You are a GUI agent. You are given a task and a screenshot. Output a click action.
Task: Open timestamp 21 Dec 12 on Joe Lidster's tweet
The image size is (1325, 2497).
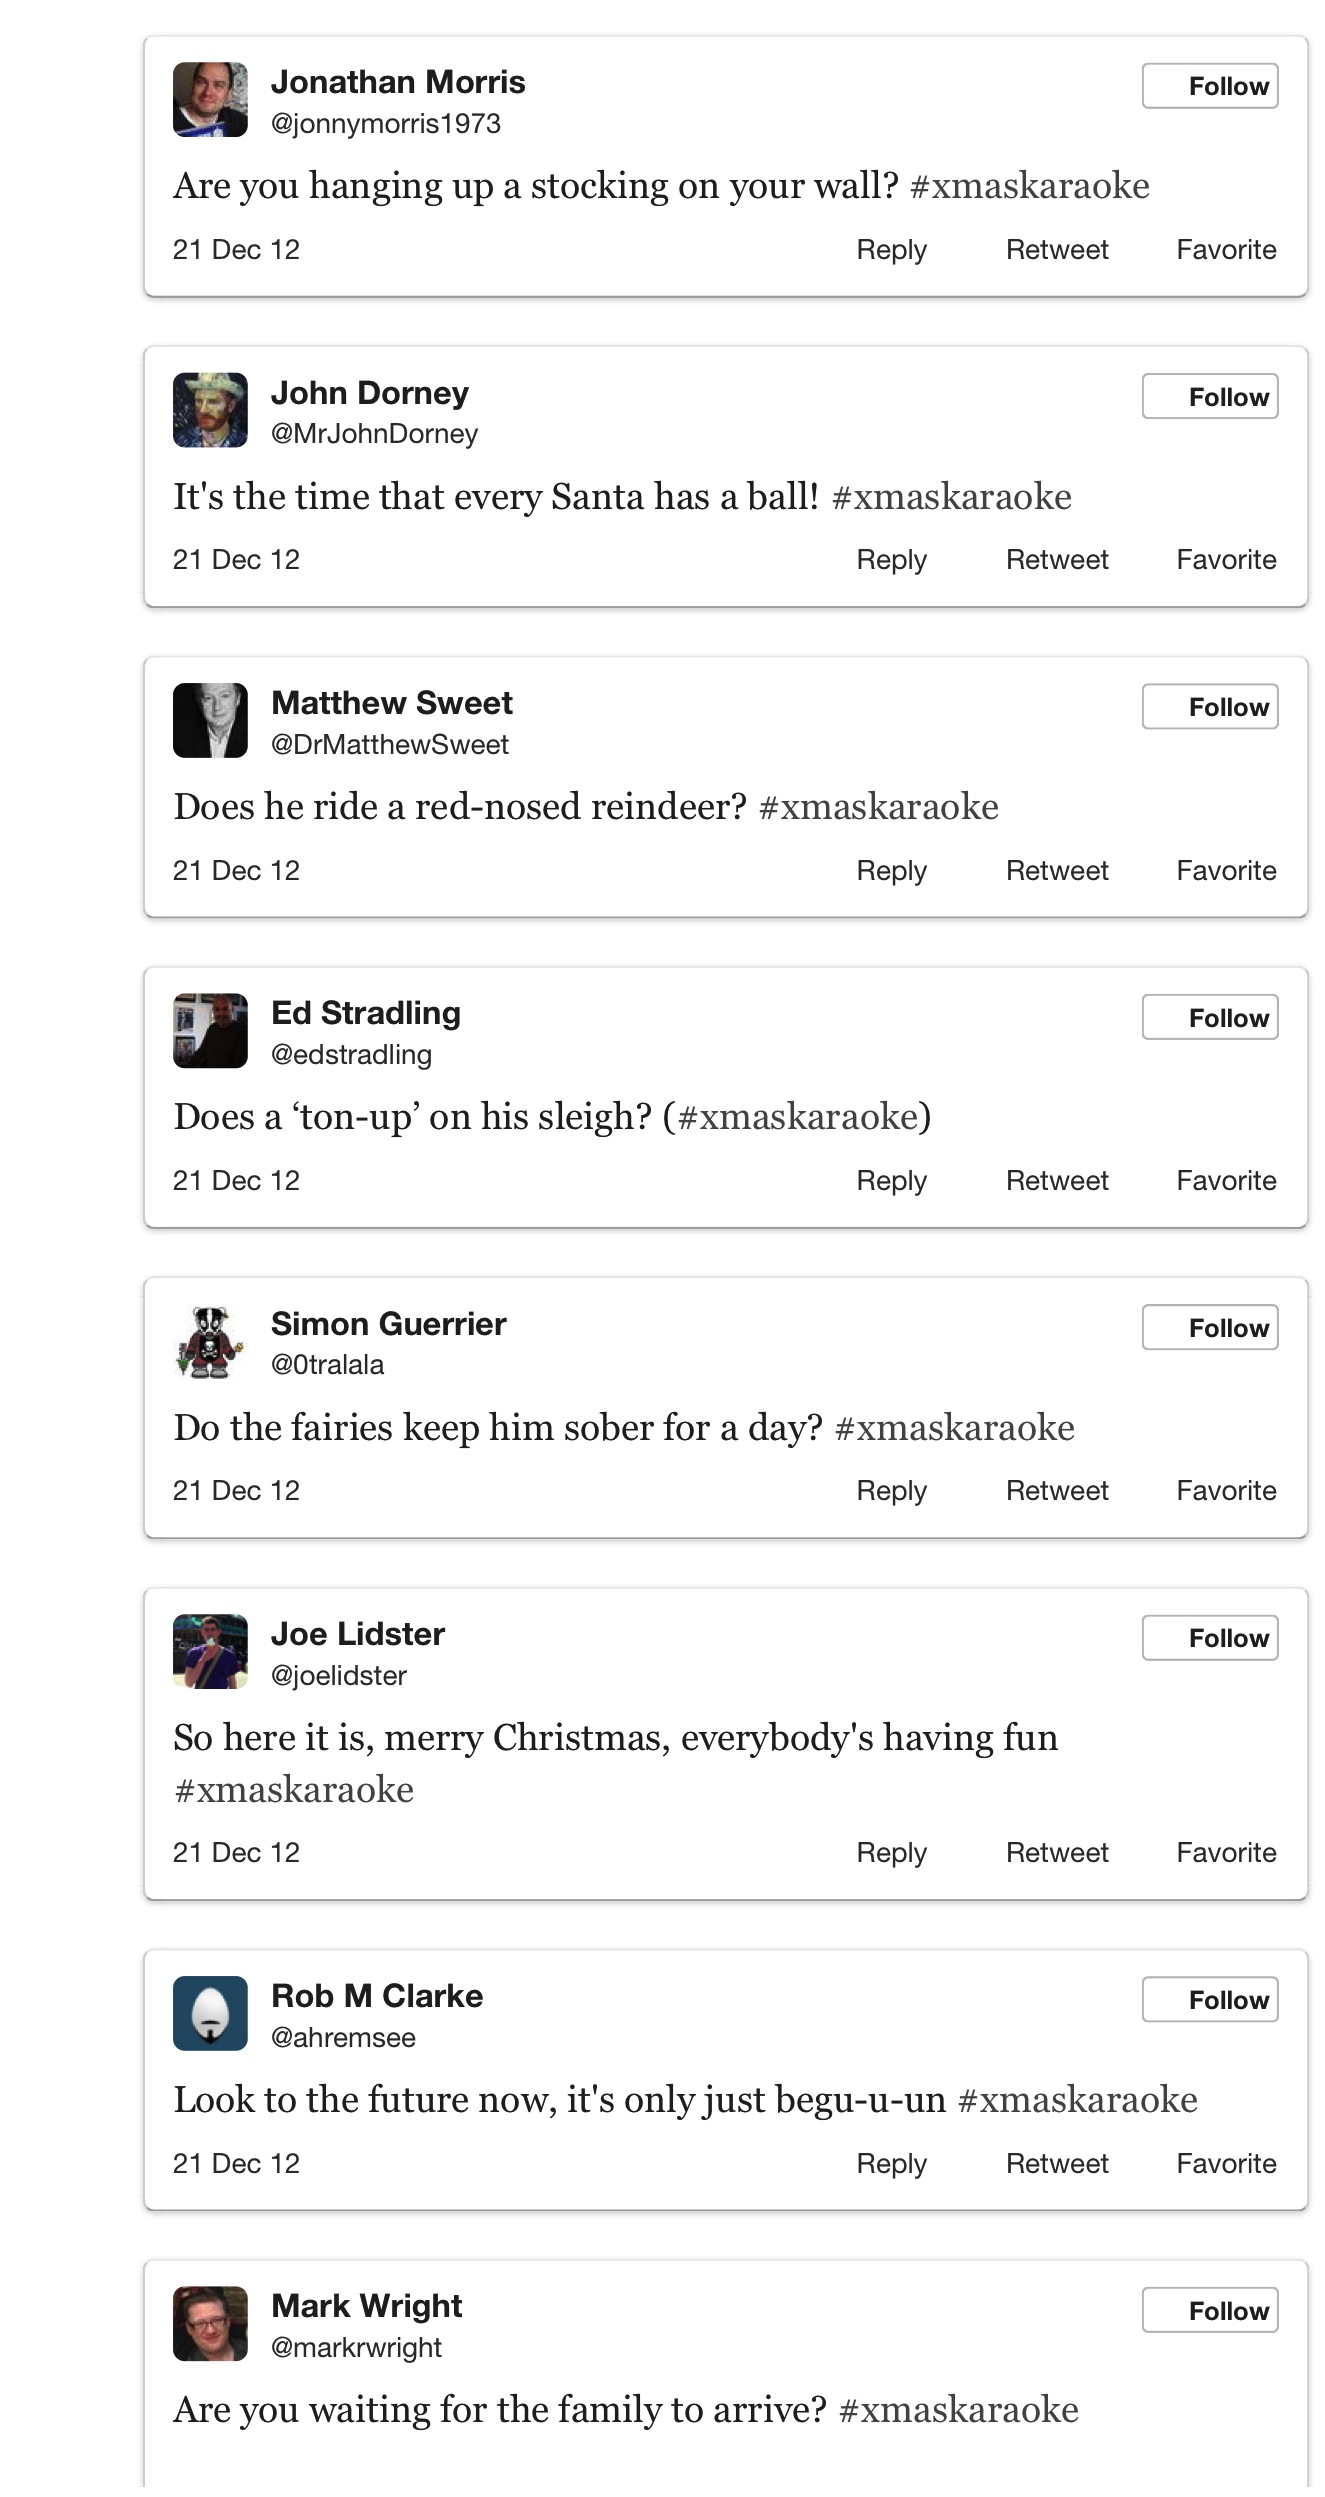tap(236, 1853)
